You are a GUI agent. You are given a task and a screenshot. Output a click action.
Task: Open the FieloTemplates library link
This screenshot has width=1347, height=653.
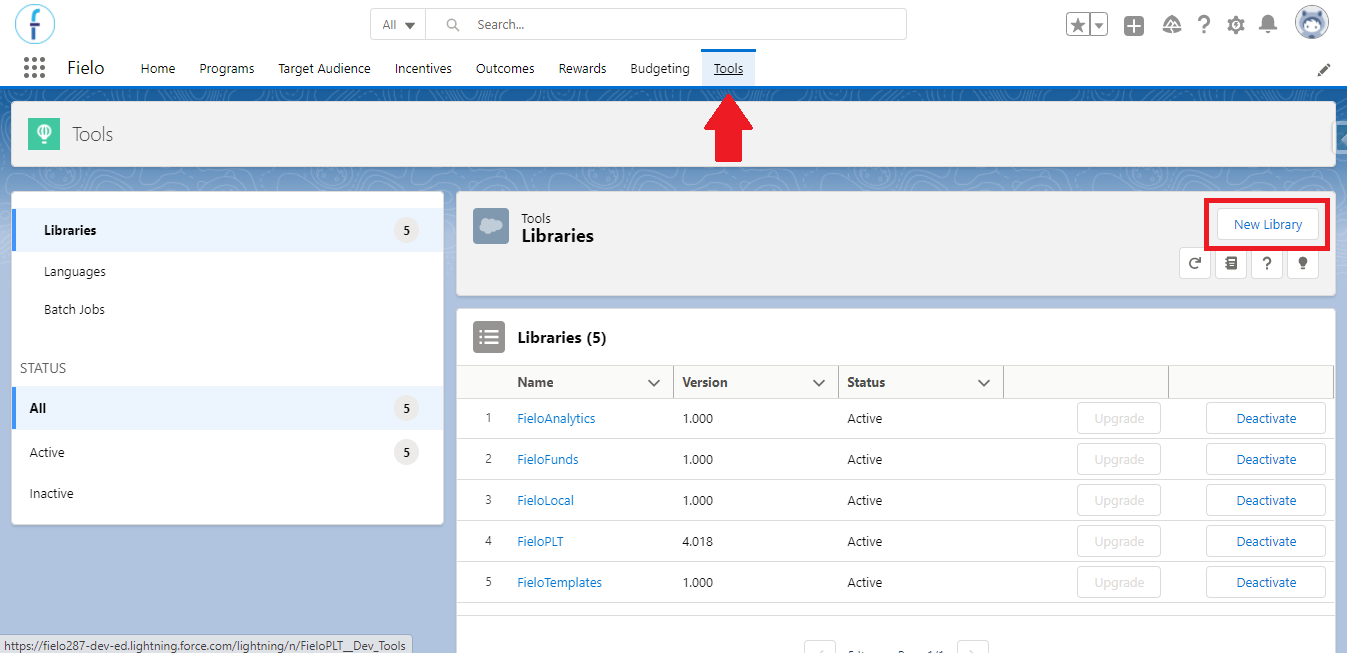(559, 582)
